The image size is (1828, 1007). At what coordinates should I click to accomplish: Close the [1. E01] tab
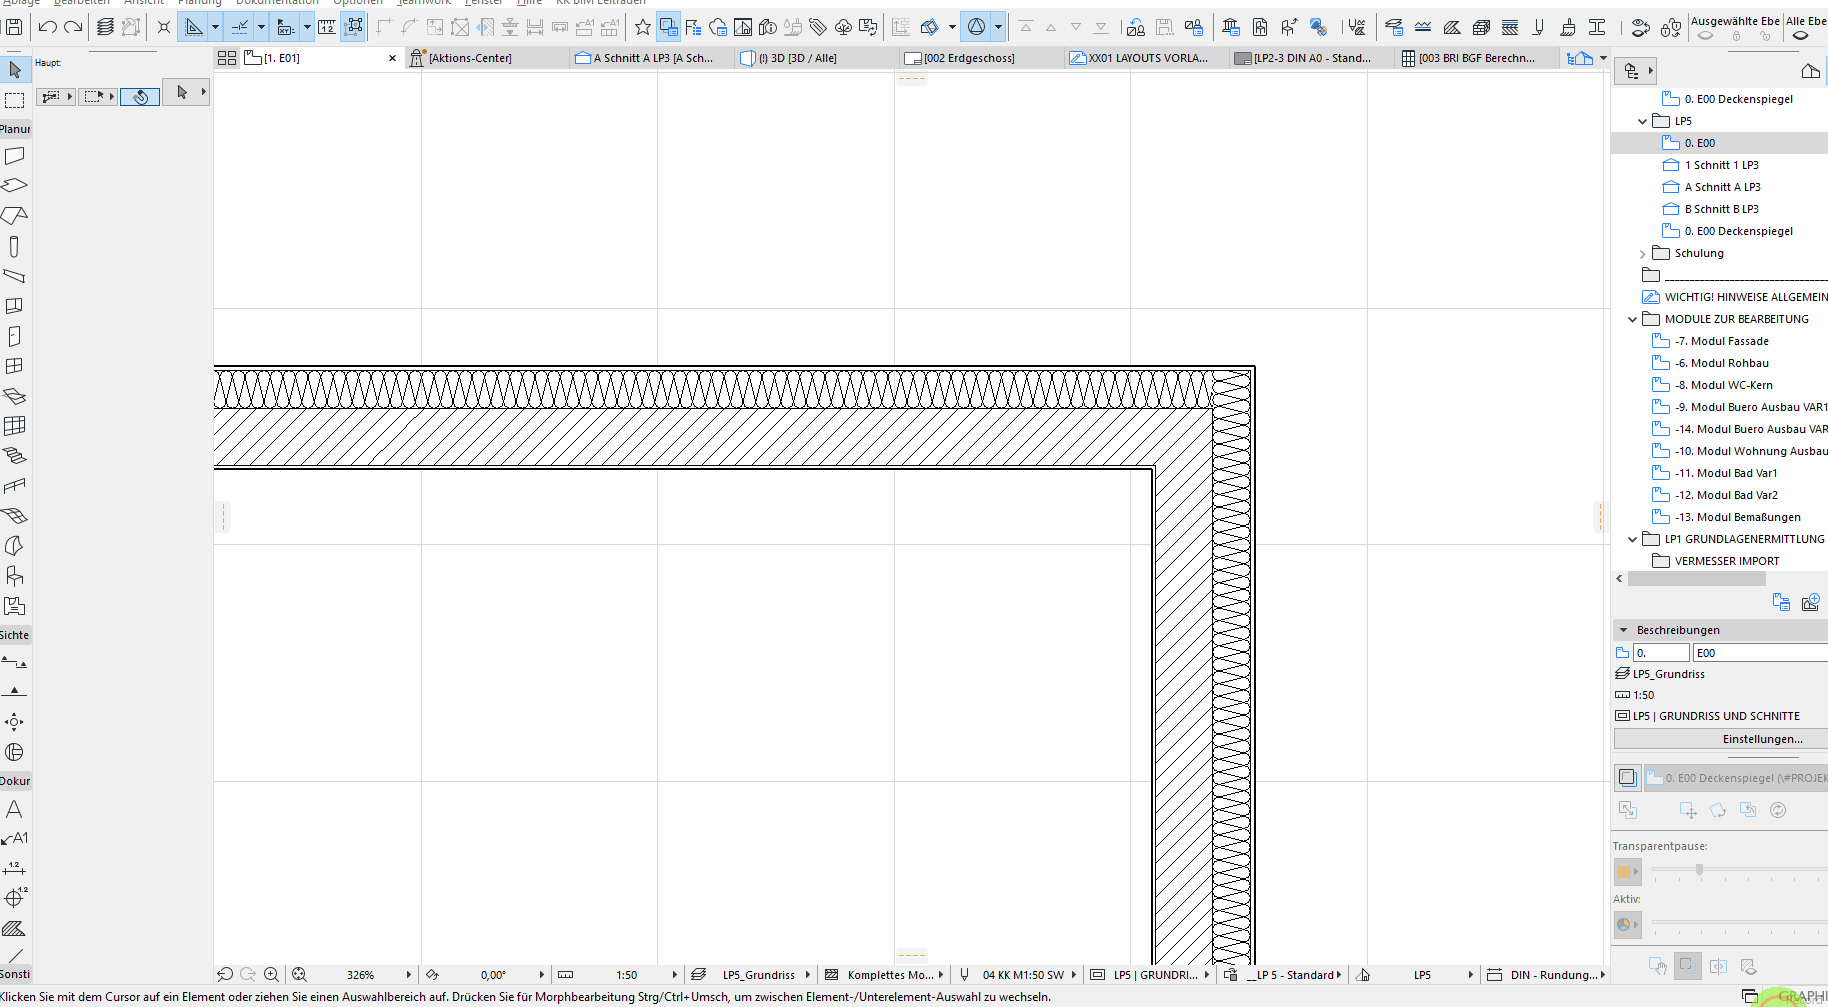coord(392,58)
